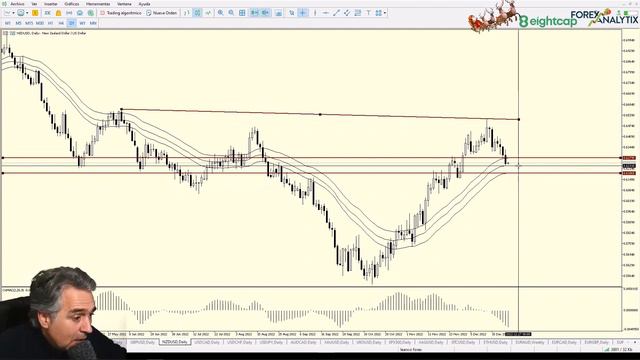Screen dimensions: 640x360
Task: Select the M15 timeframe
Action: coord(29,23)
